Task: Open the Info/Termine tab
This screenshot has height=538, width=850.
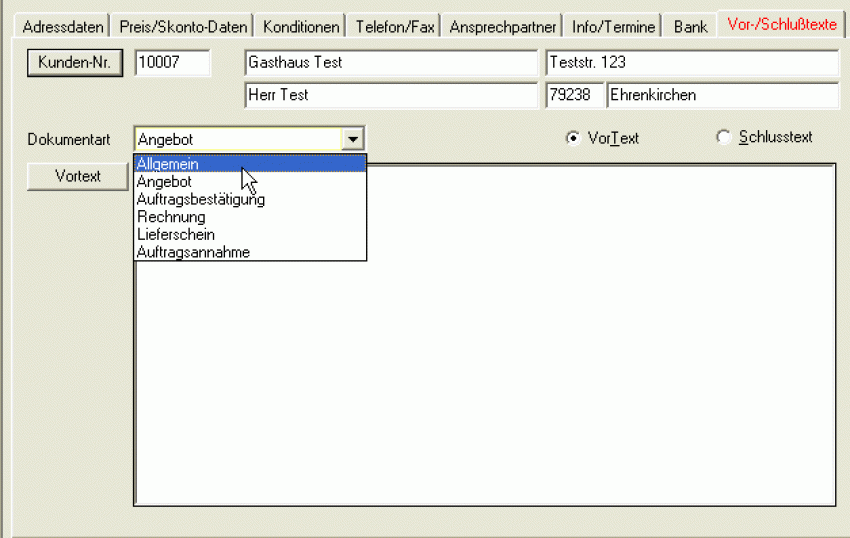Action: point(614,27)
